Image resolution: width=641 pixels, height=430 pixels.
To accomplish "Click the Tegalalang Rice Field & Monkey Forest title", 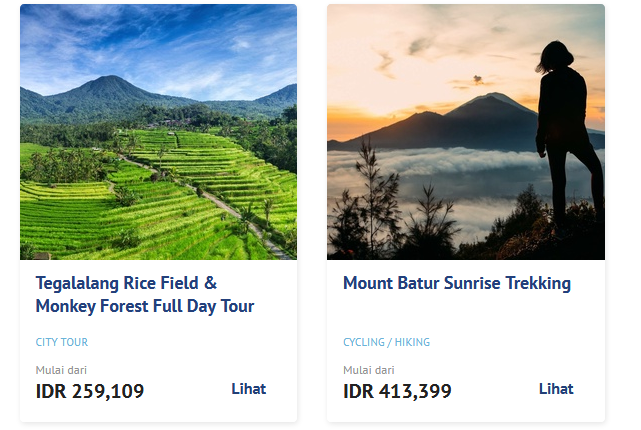I will (x=145, y=294).
